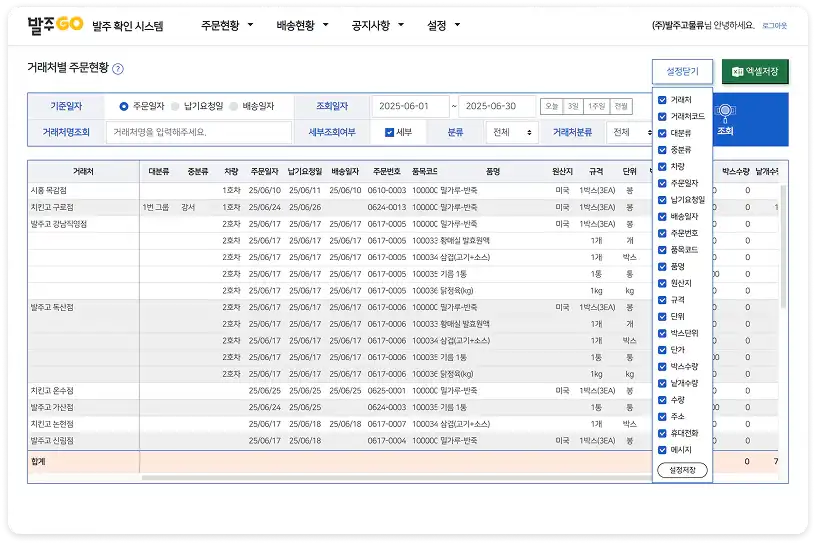Click the table horizontal scrollbar

[396, 477]
